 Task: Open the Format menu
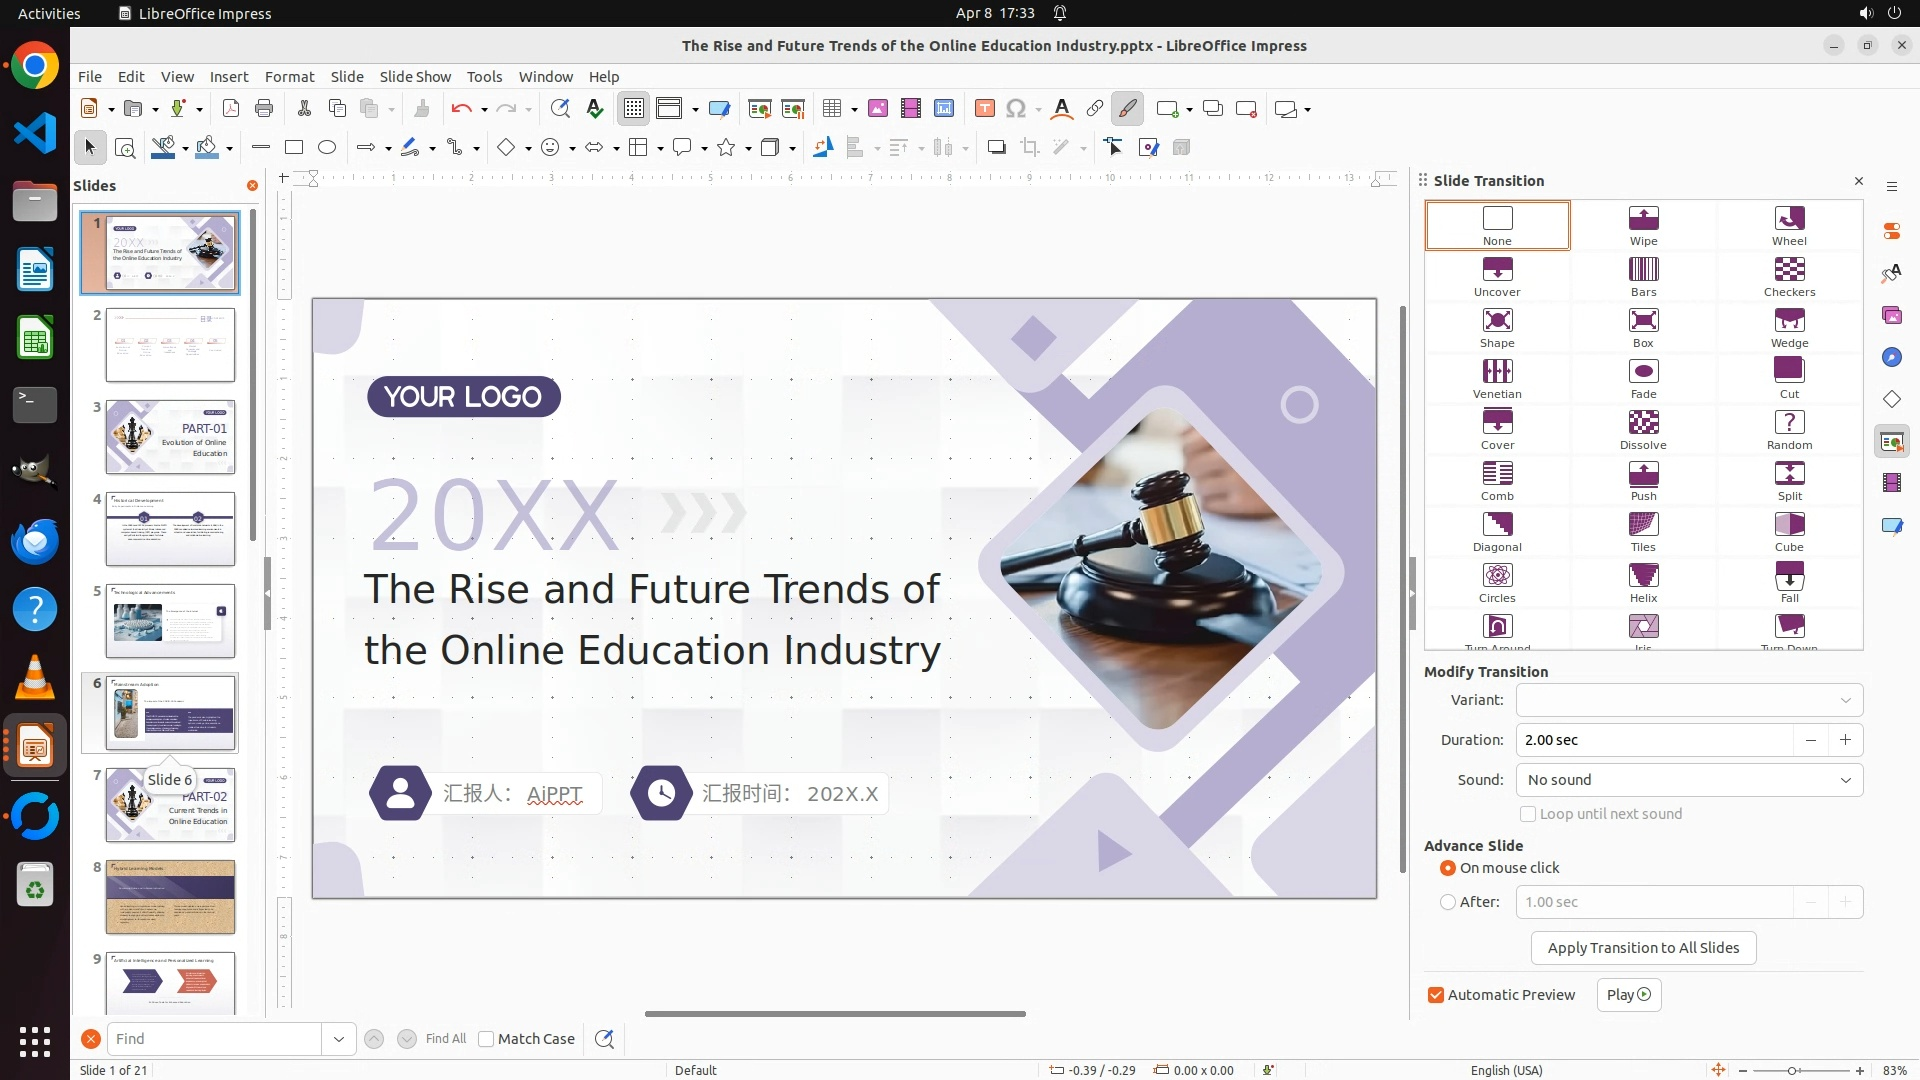[x=289, y=77]
